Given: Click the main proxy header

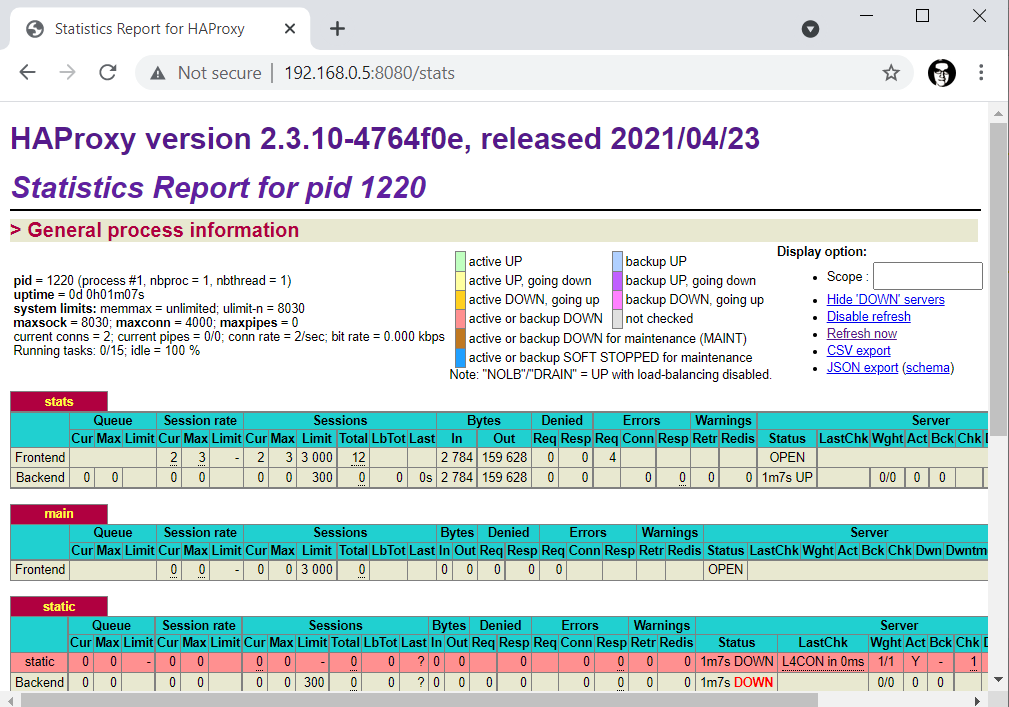Looking at the screenshot, I should coord(59,513).
